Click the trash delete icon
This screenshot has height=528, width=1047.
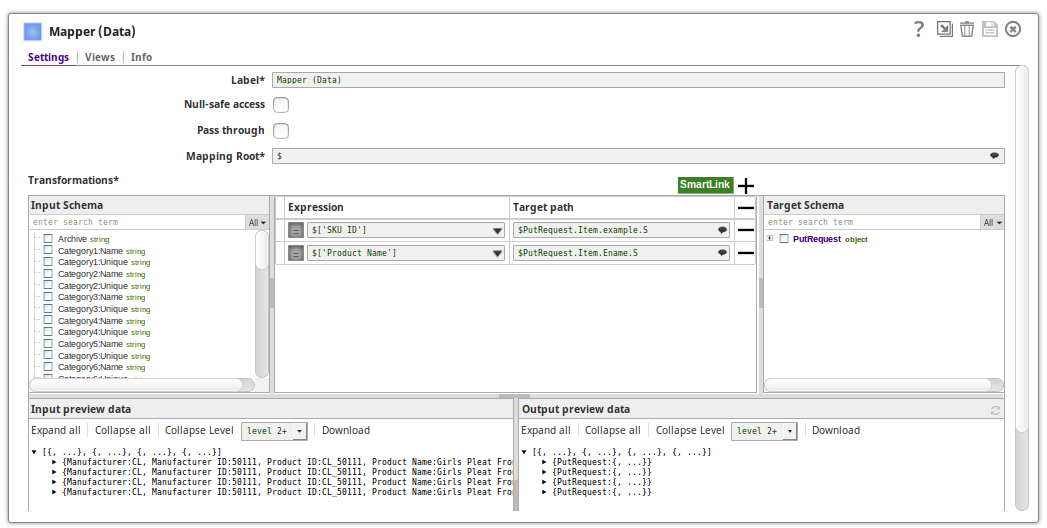(x=967, y=29)
